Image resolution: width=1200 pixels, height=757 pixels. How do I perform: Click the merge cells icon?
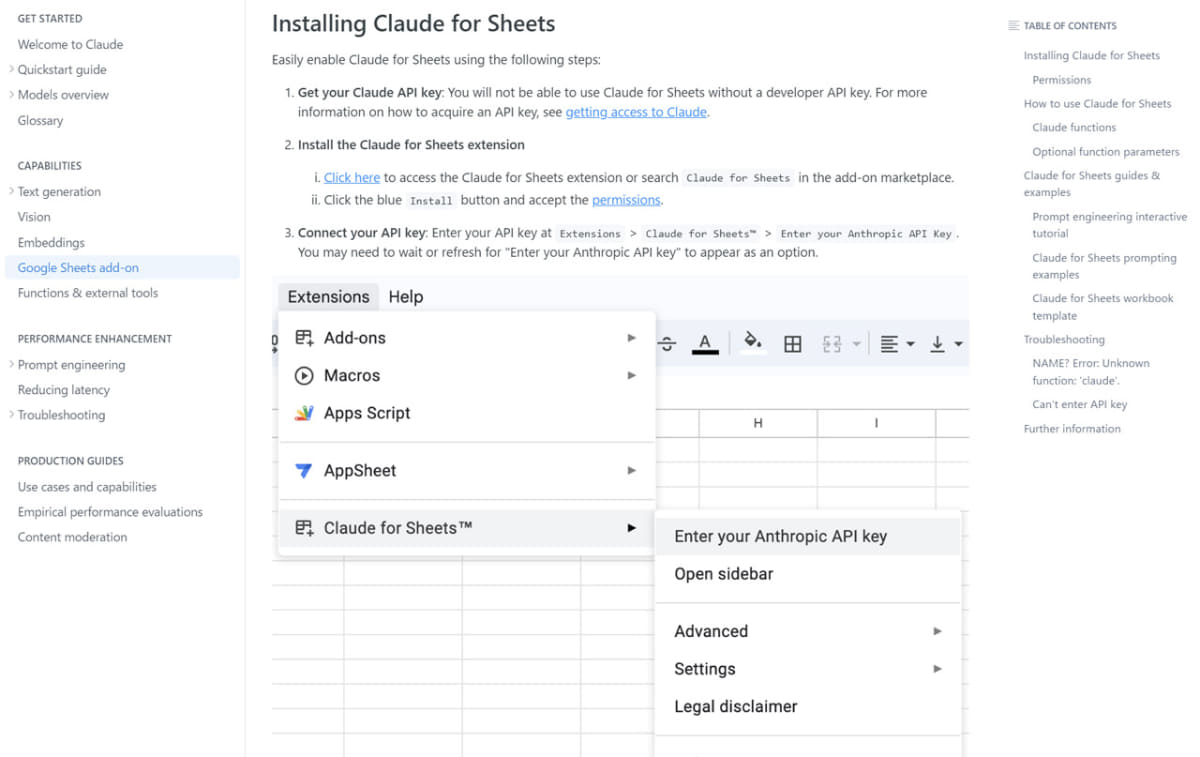[831, 344]
